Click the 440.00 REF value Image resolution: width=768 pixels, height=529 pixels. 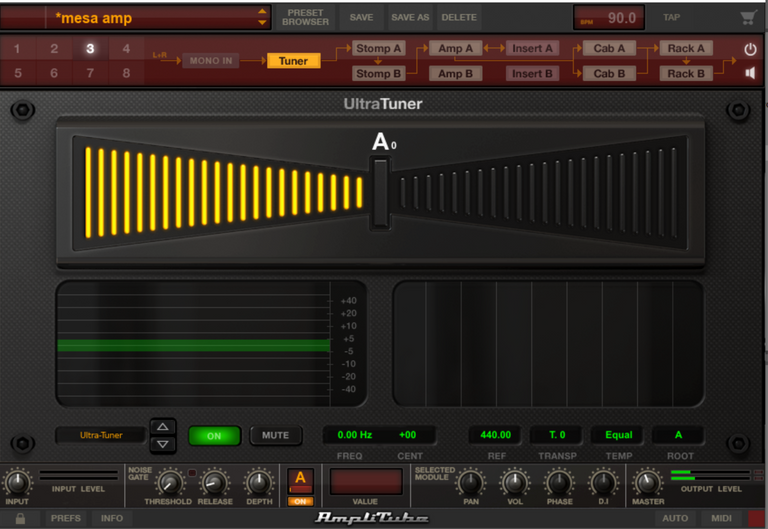(x=496, y=435)
